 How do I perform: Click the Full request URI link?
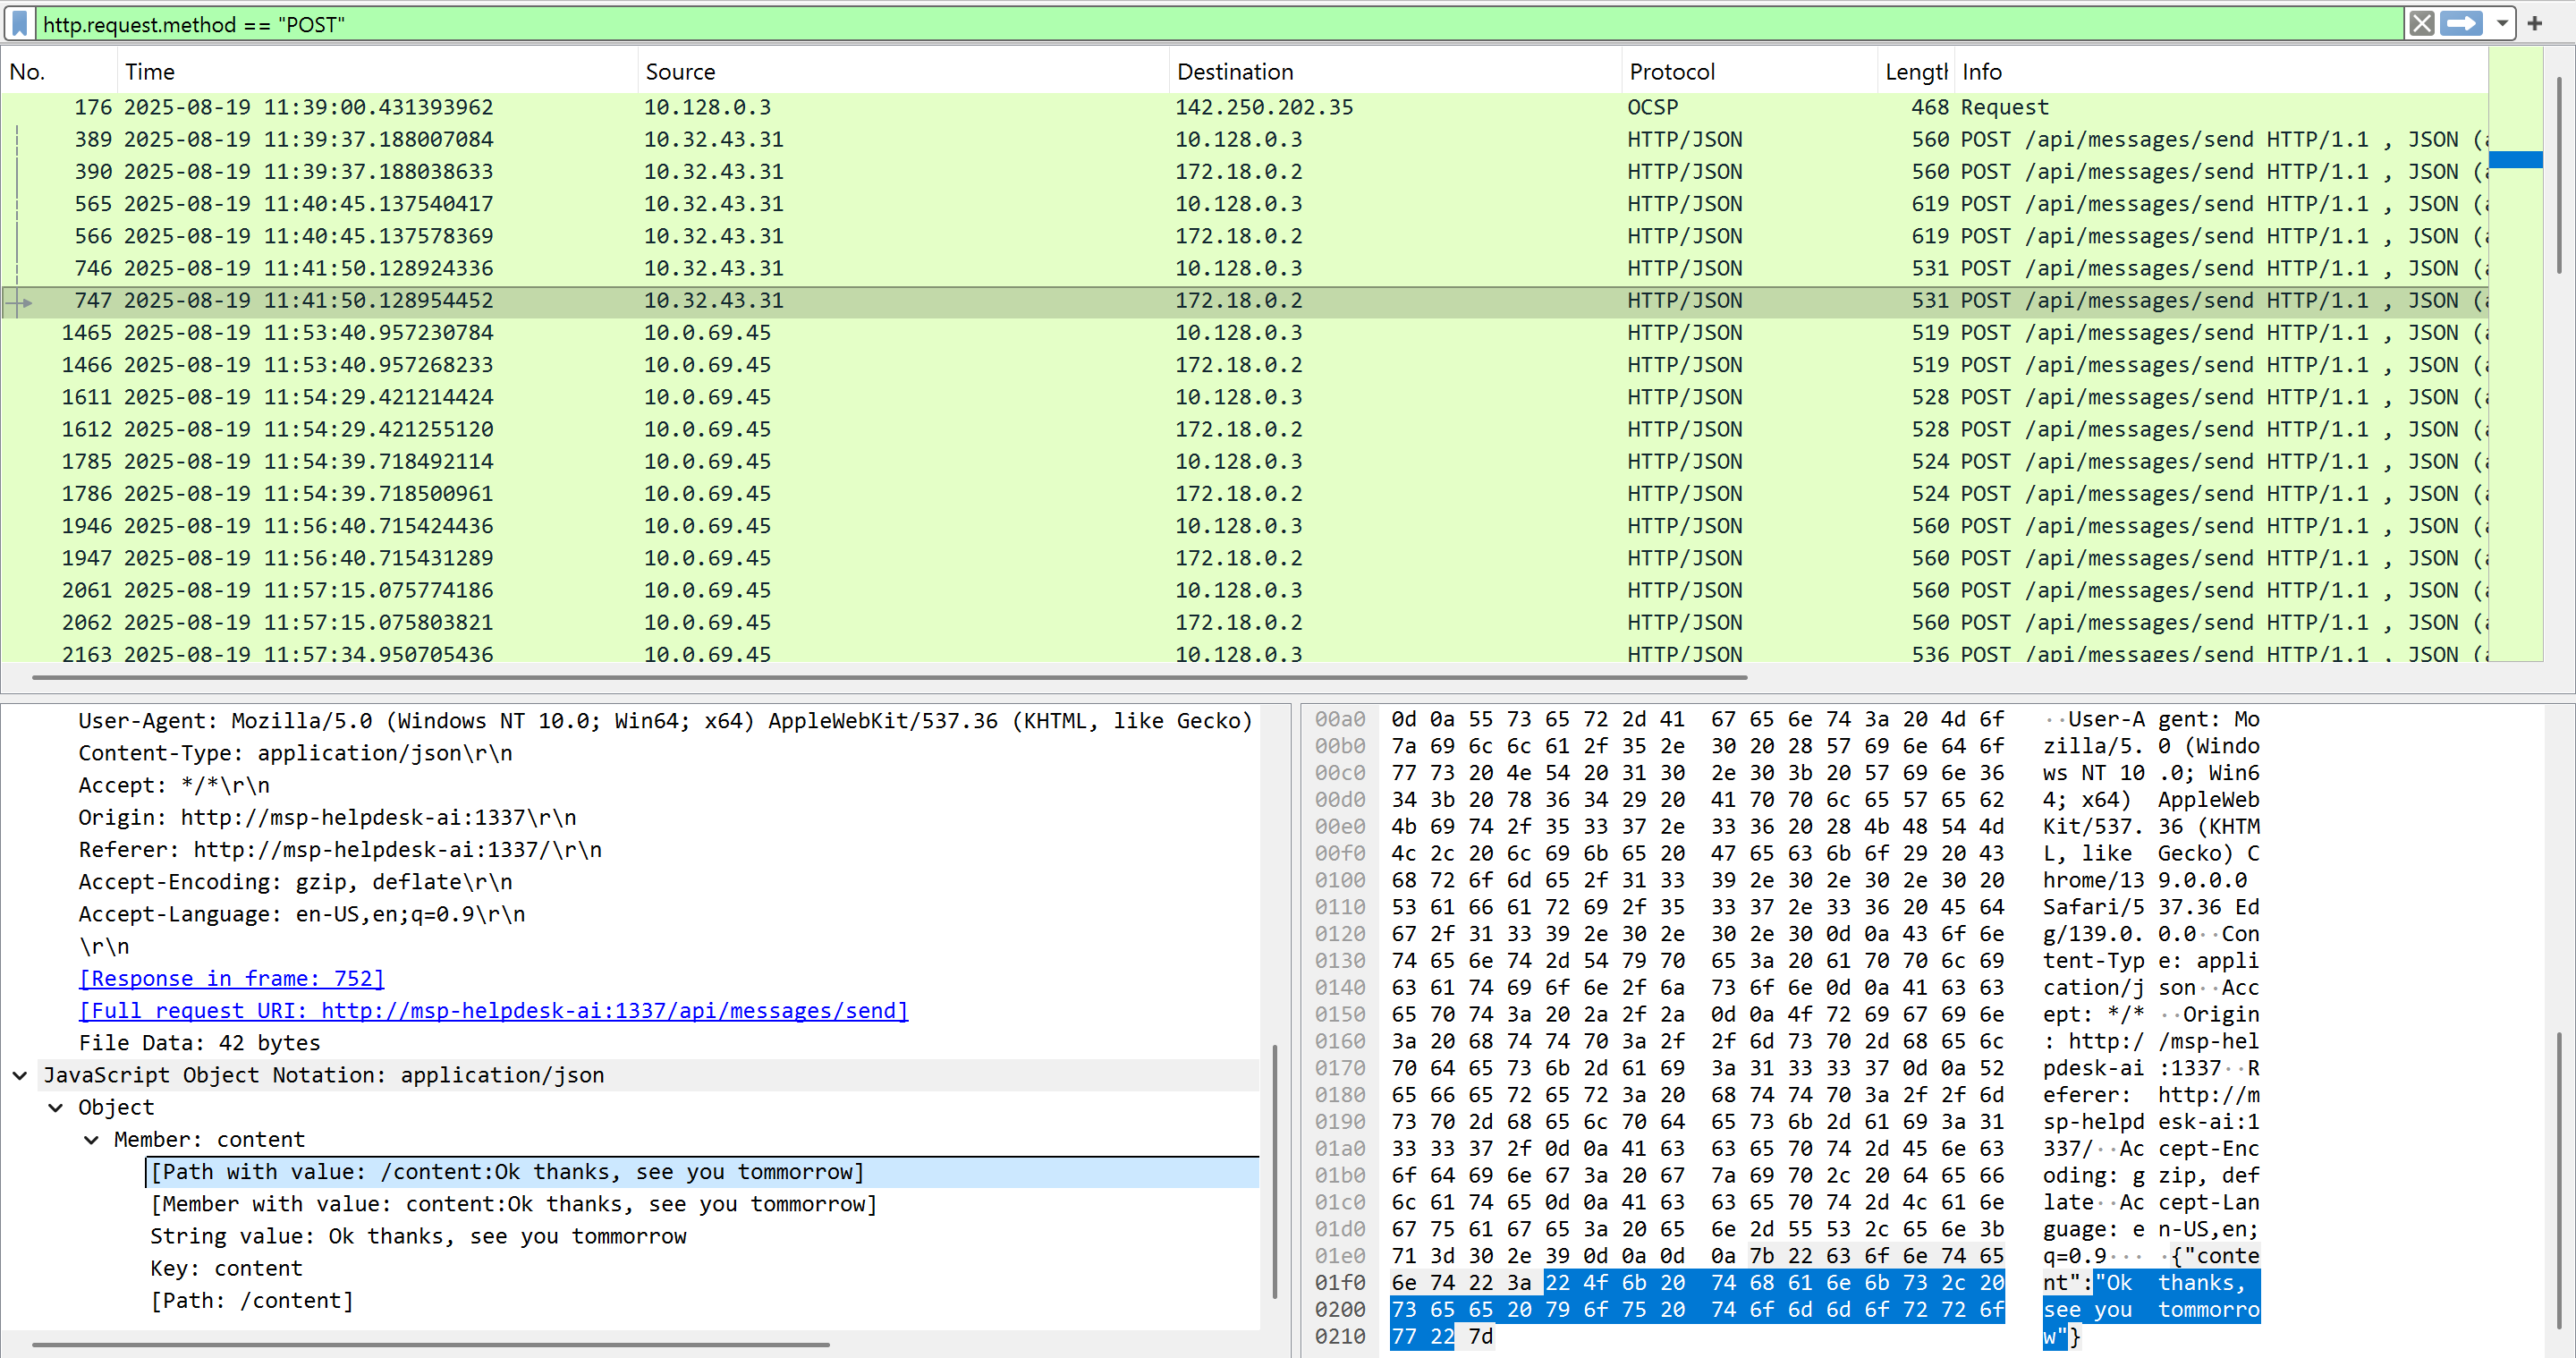pos(493,1010)
